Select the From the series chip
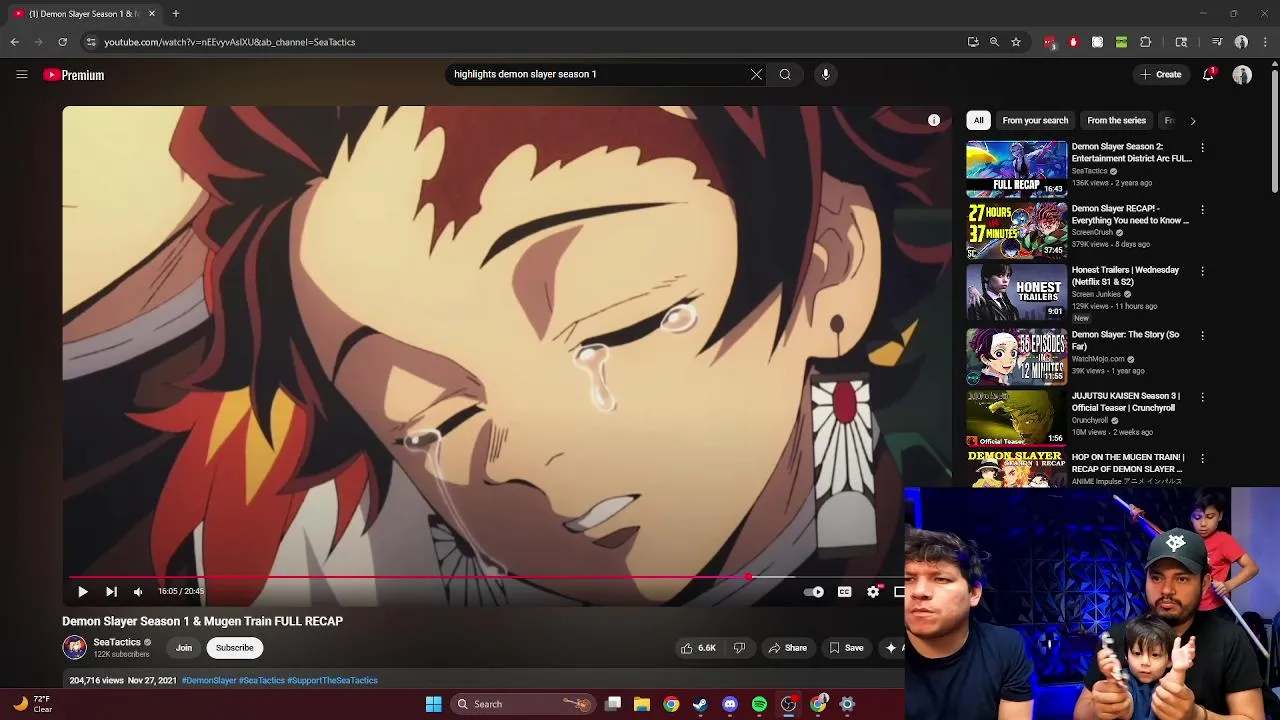Screen dimensions: 1280x720 click(x=1116, y=120)
